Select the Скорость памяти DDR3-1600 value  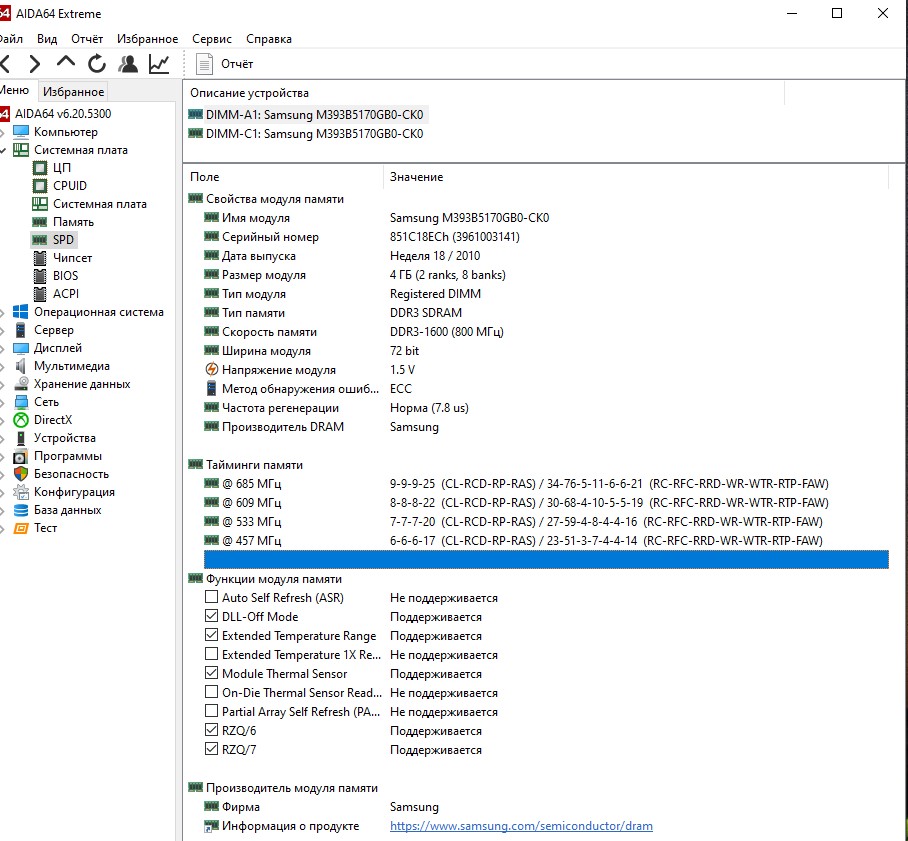[446, 332]
